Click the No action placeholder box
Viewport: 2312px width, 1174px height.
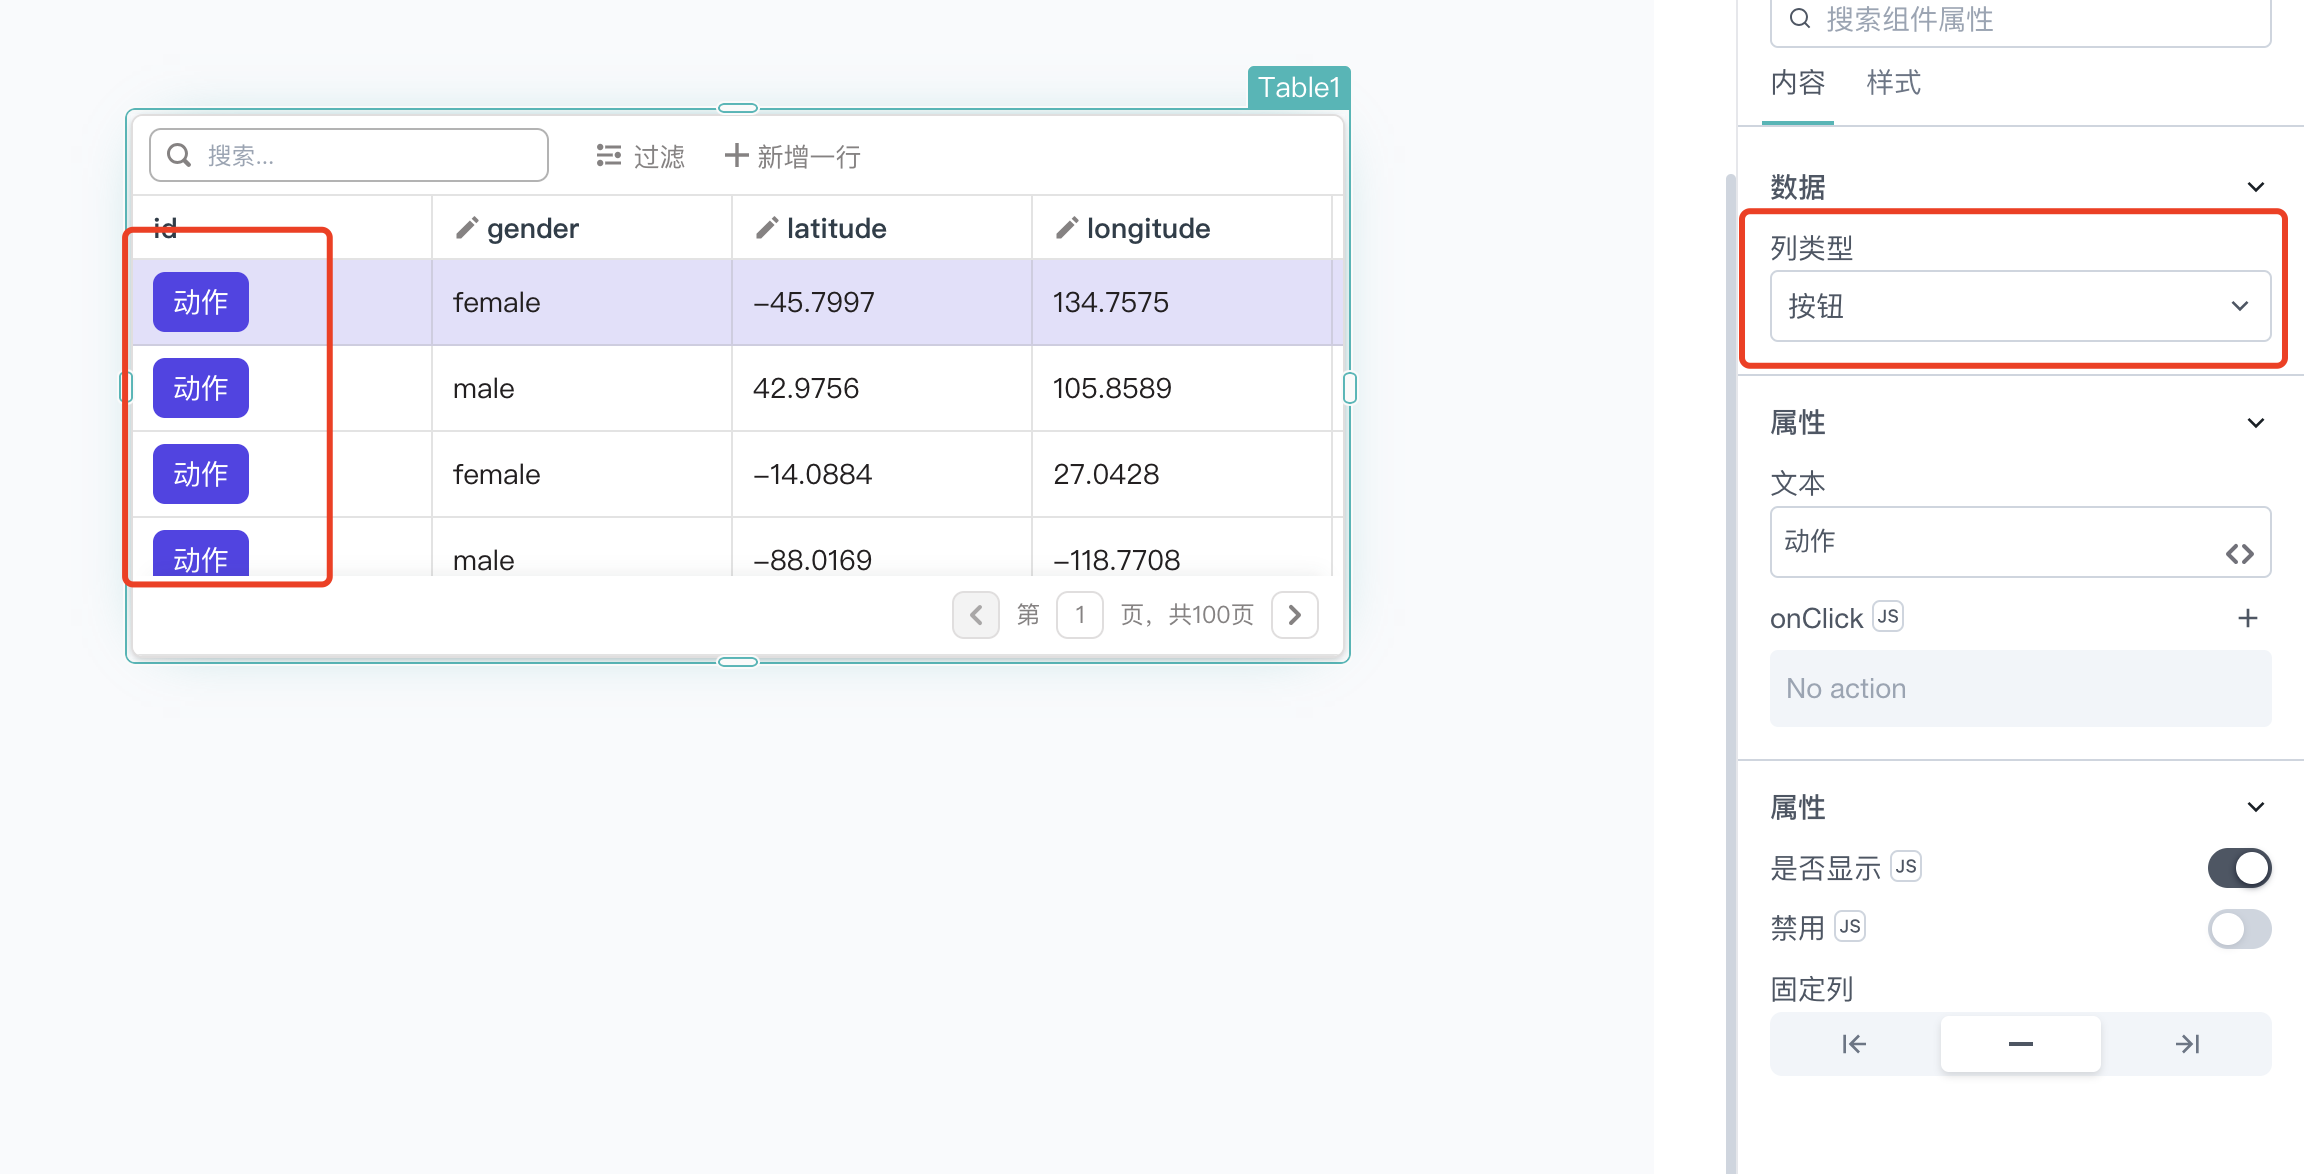2020,689
